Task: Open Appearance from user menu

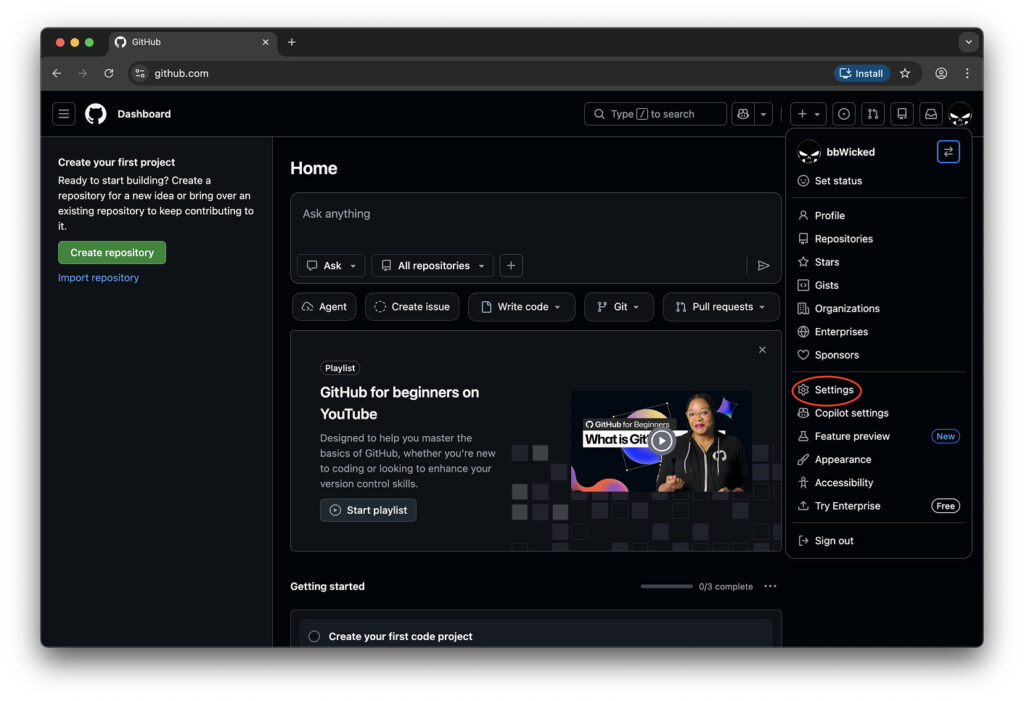Action: (x=878, y=460)
